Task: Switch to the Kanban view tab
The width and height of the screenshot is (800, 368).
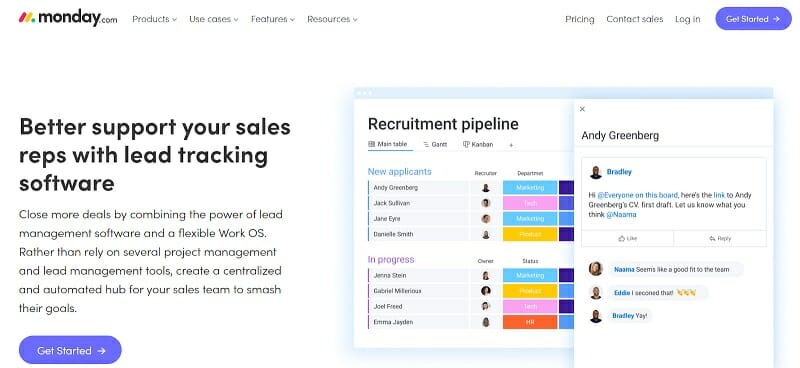Action: [x=478, y=144]
